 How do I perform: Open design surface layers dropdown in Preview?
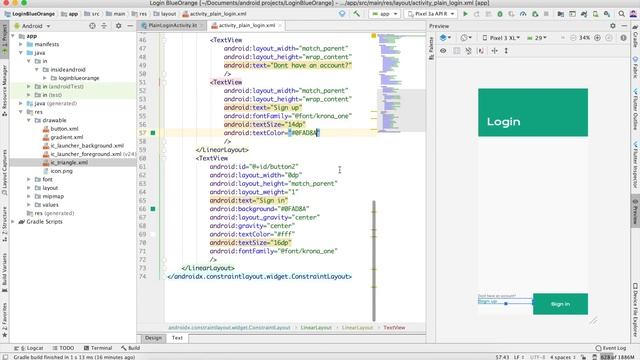pos(445,38)
